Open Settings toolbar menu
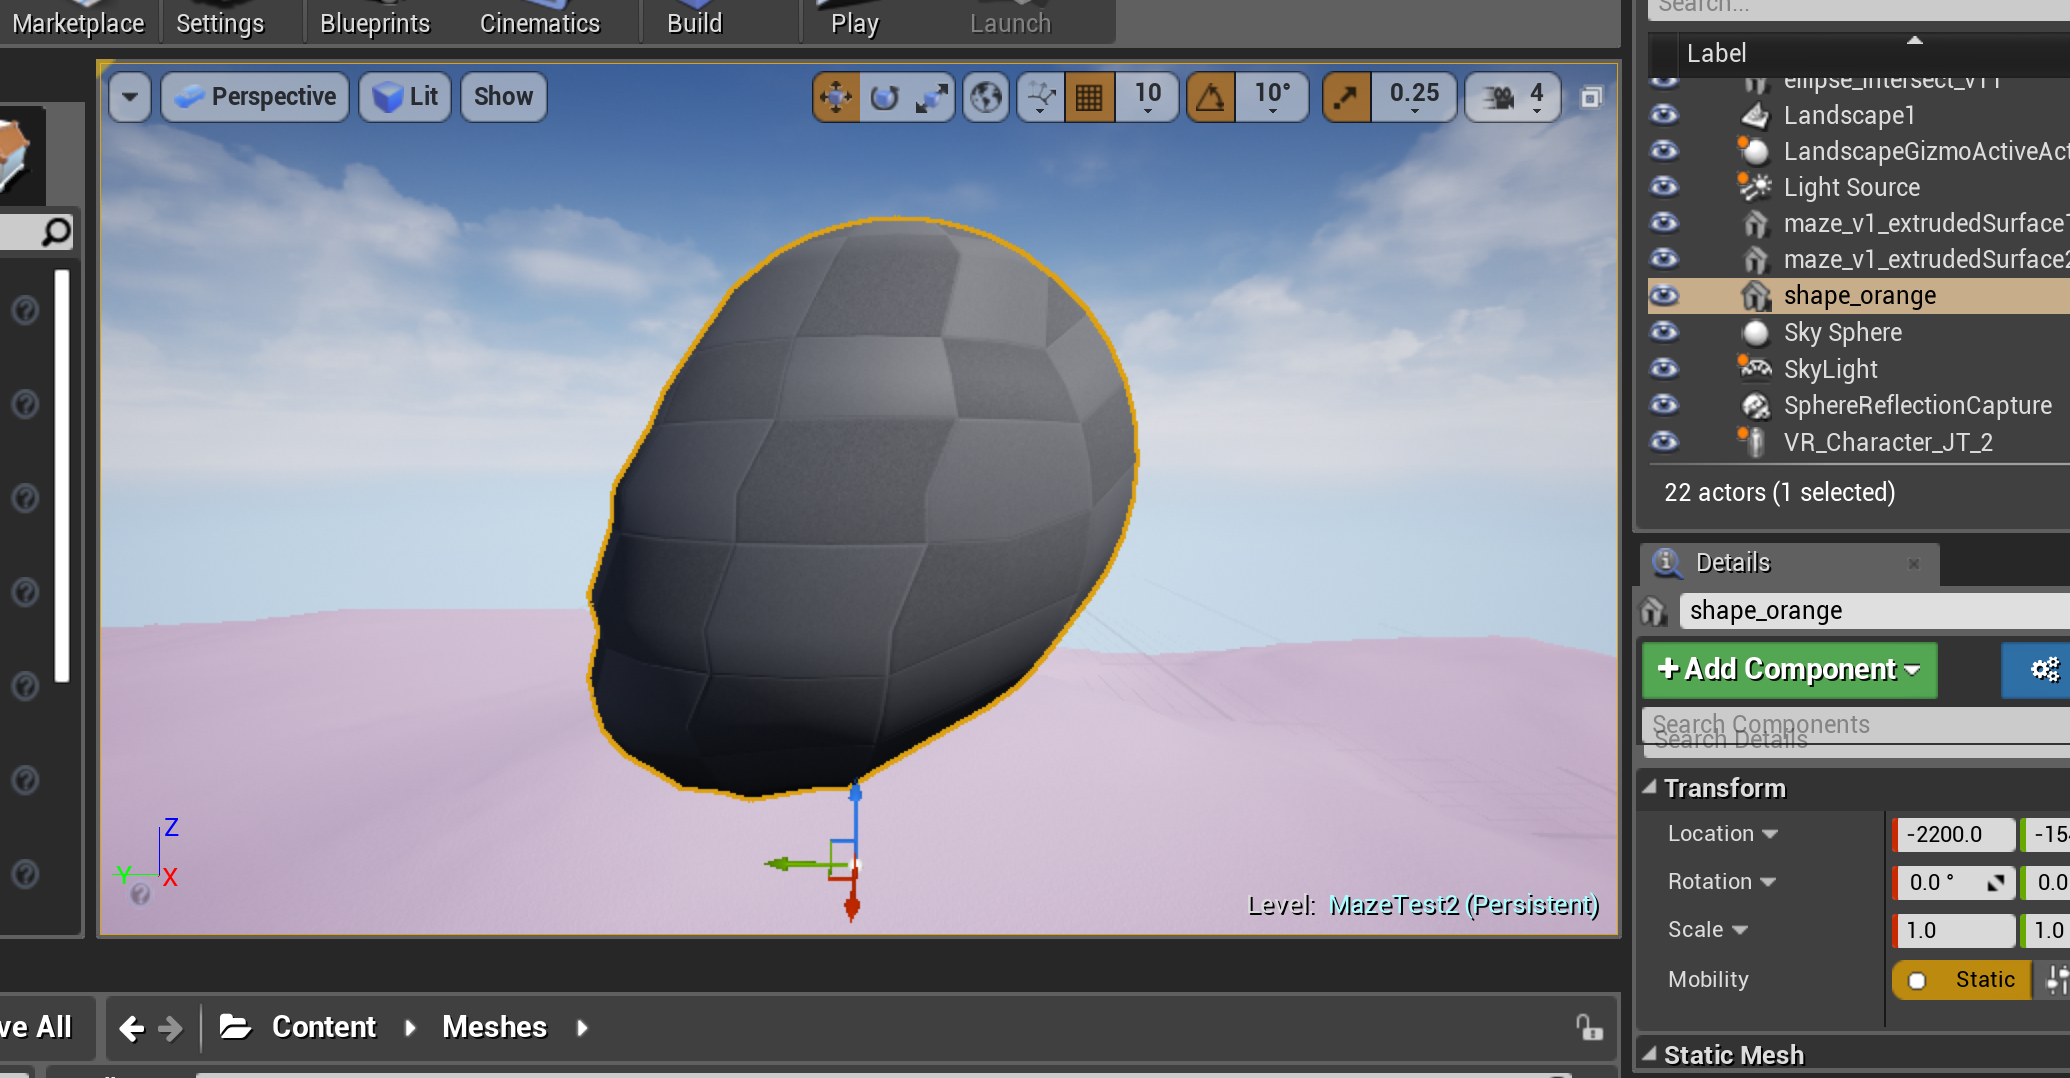The width and height of the screenshot is (2070, 1078). 220,22
